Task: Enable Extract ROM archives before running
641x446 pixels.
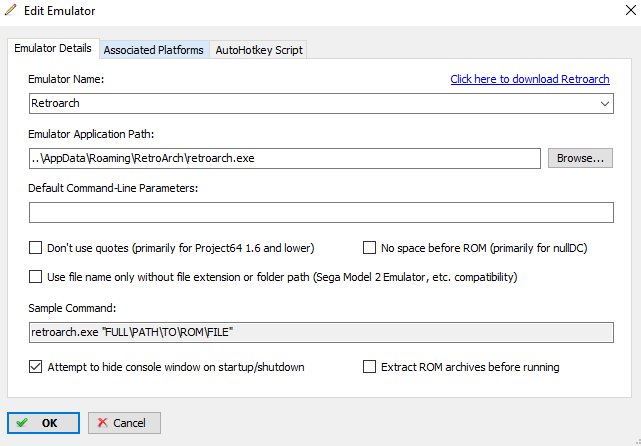Action: (371, 367)
